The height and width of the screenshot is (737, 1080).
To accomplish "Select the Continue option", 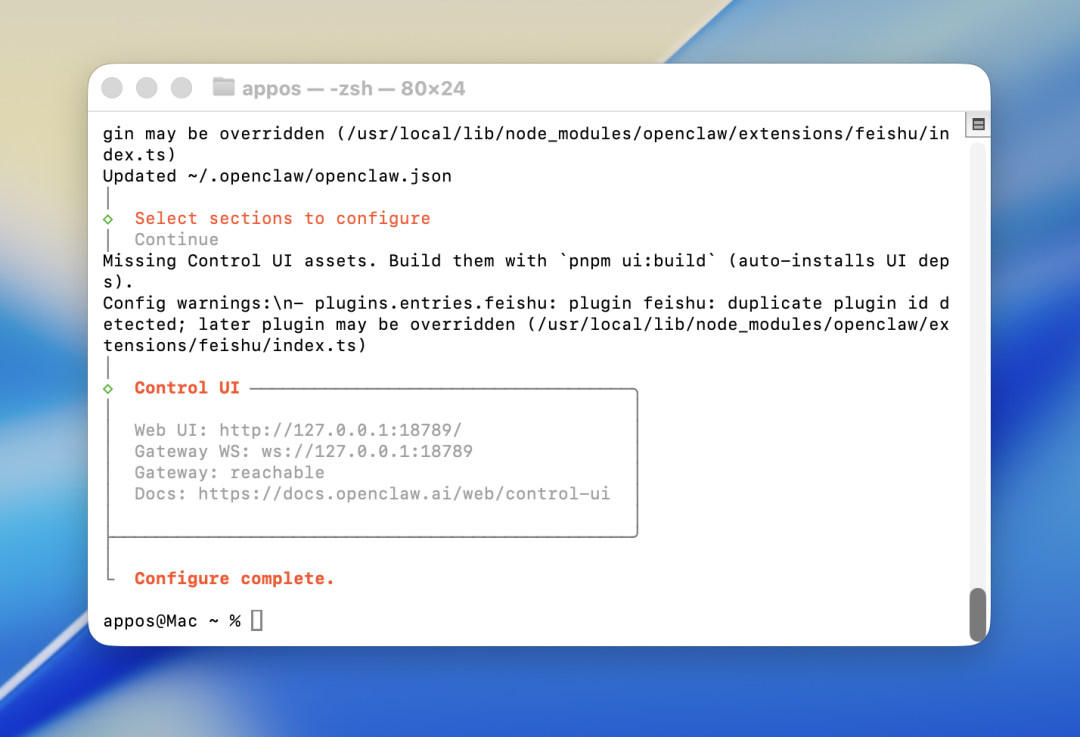I will coord(176,240).
